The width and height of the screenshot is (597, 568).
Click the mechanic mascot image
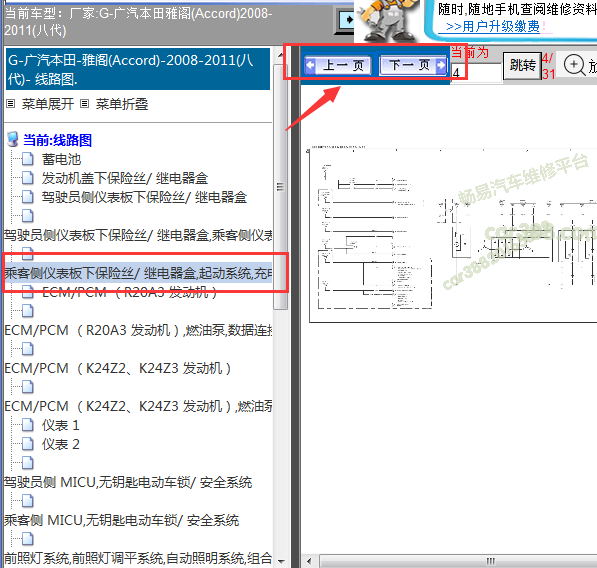coord(388,20)
